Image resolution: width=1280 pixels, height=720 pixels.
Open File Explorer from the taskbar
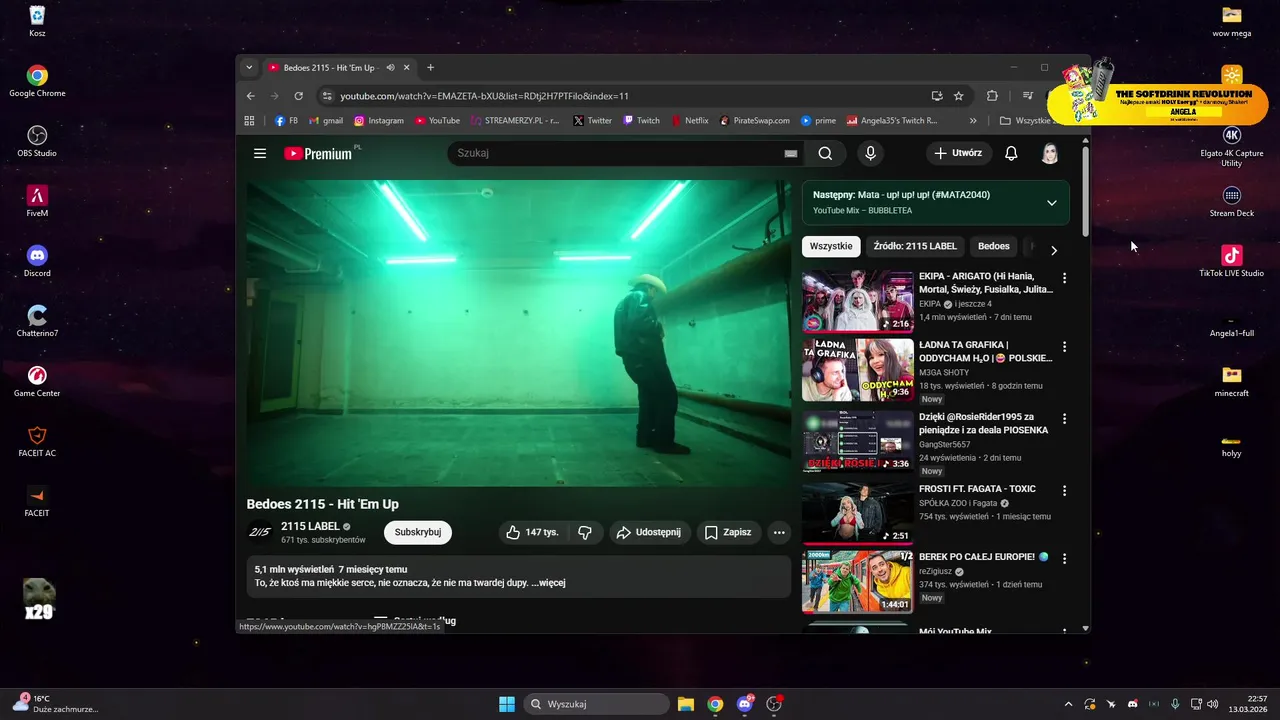point(685,704)
